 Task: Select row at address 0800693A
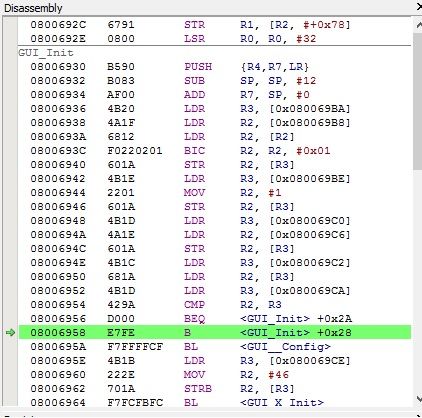click(214, 137)
